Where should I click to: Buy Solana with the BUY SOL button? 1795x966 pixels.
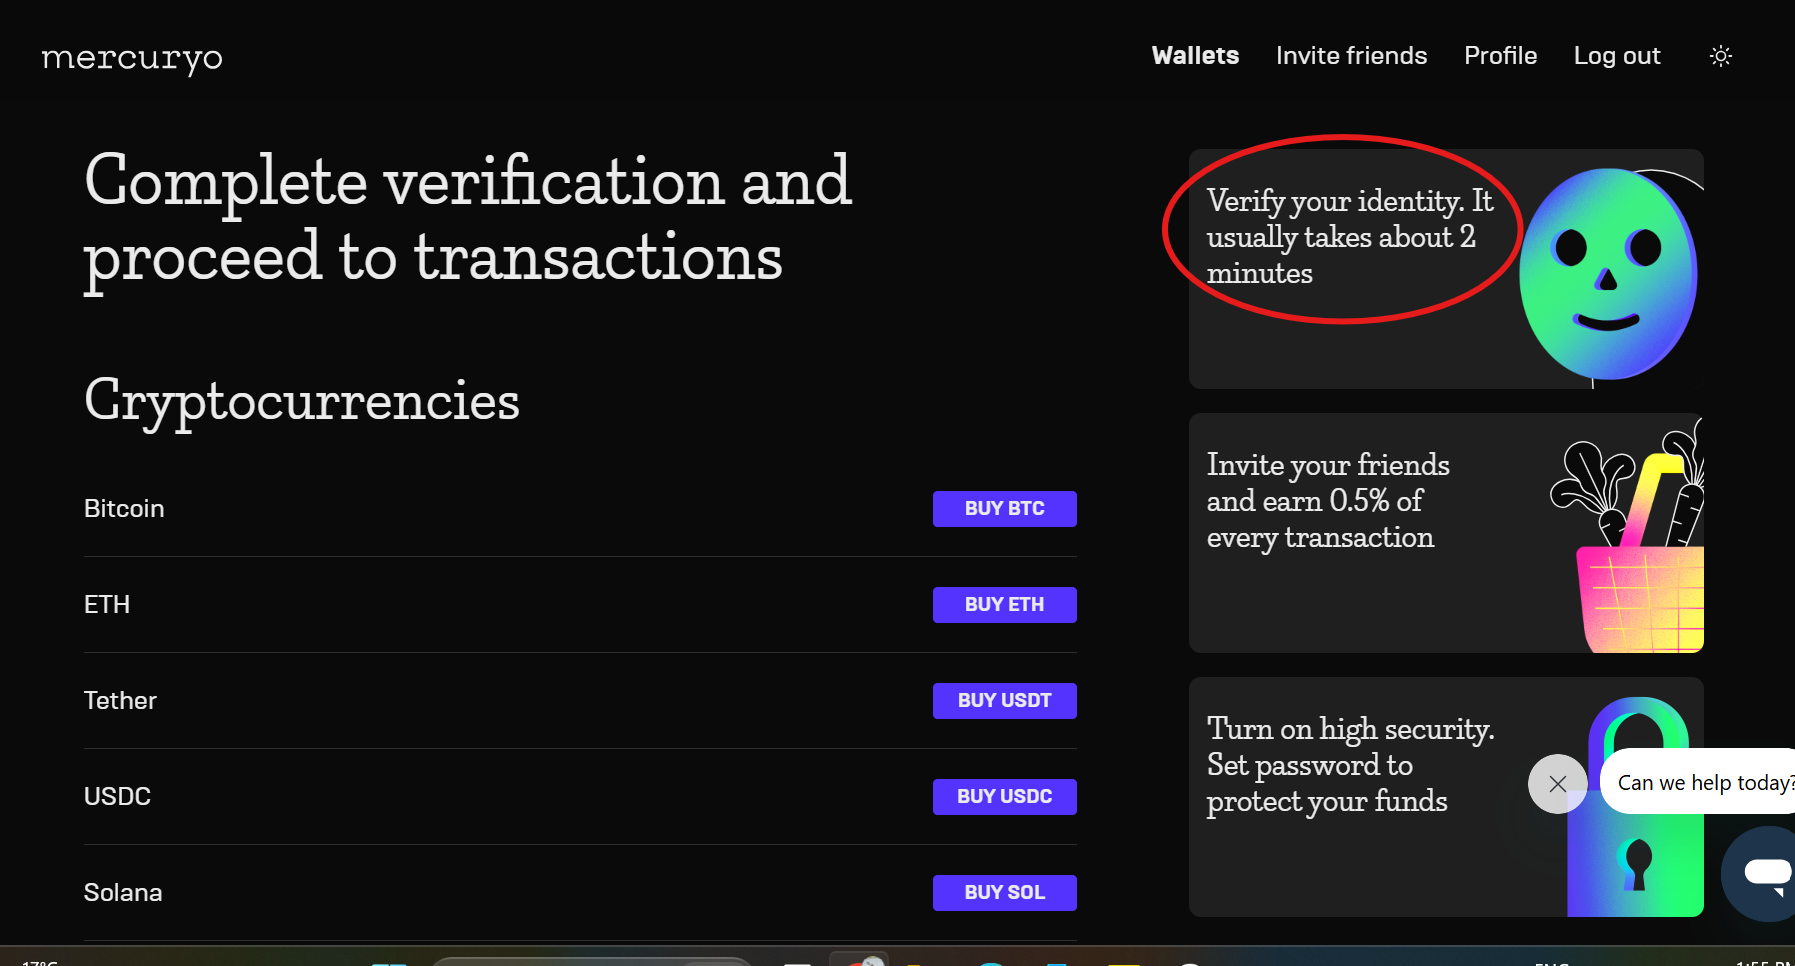tap(1004, 892)
